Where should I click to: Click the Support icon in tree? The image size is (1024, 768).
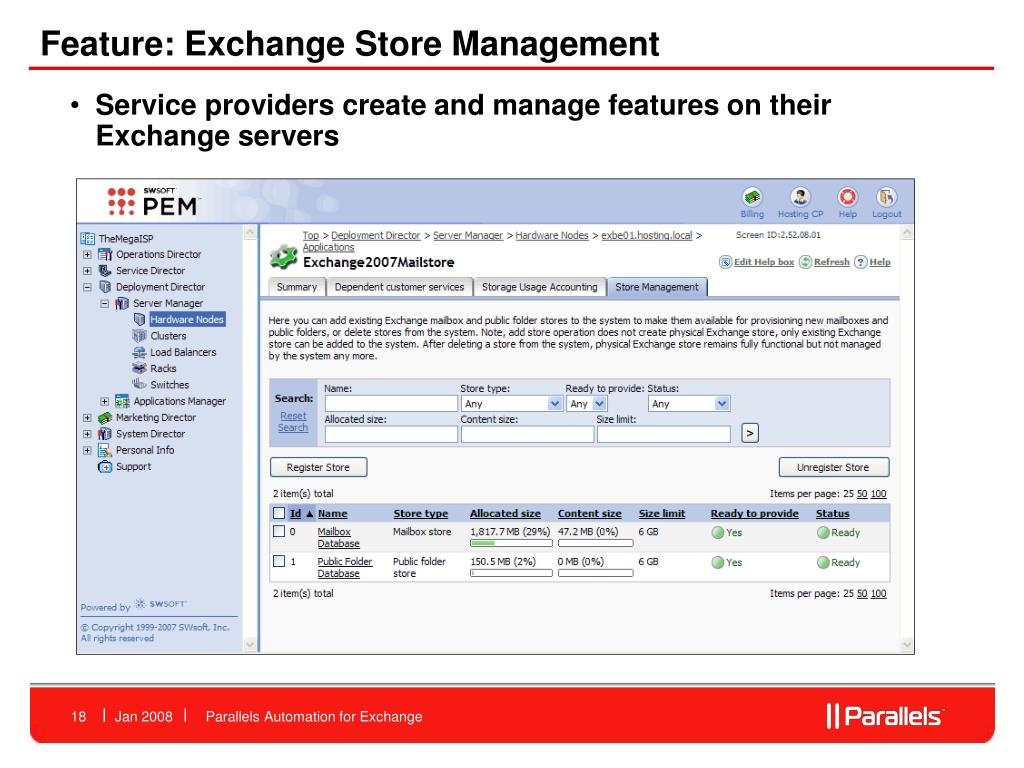click(105, 466)
